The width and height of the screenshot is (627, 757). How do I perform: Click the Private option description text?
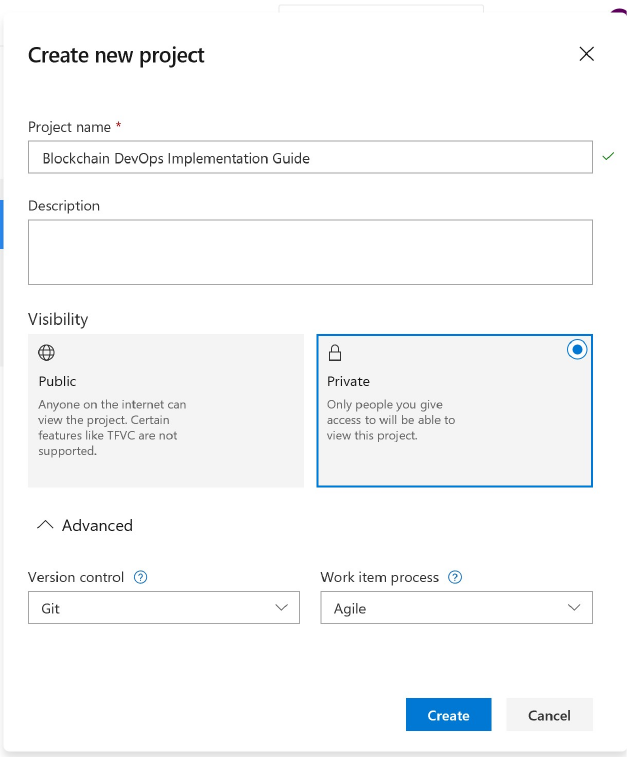391,420
